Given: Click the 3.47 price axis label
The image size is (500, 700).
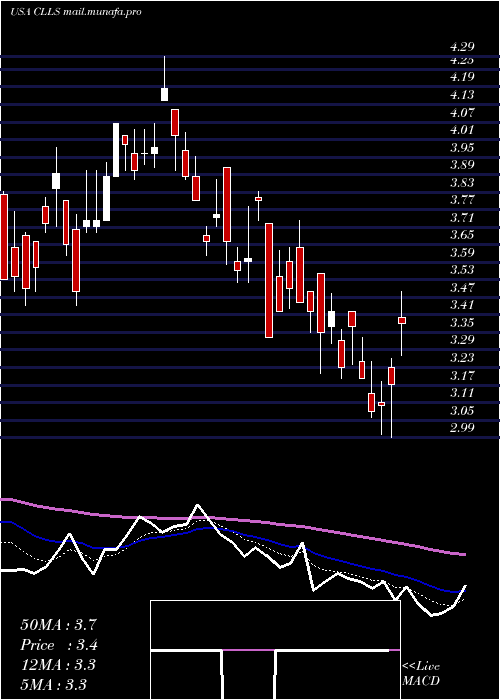Looking at the screenshot, I should (x=462, y=288).
